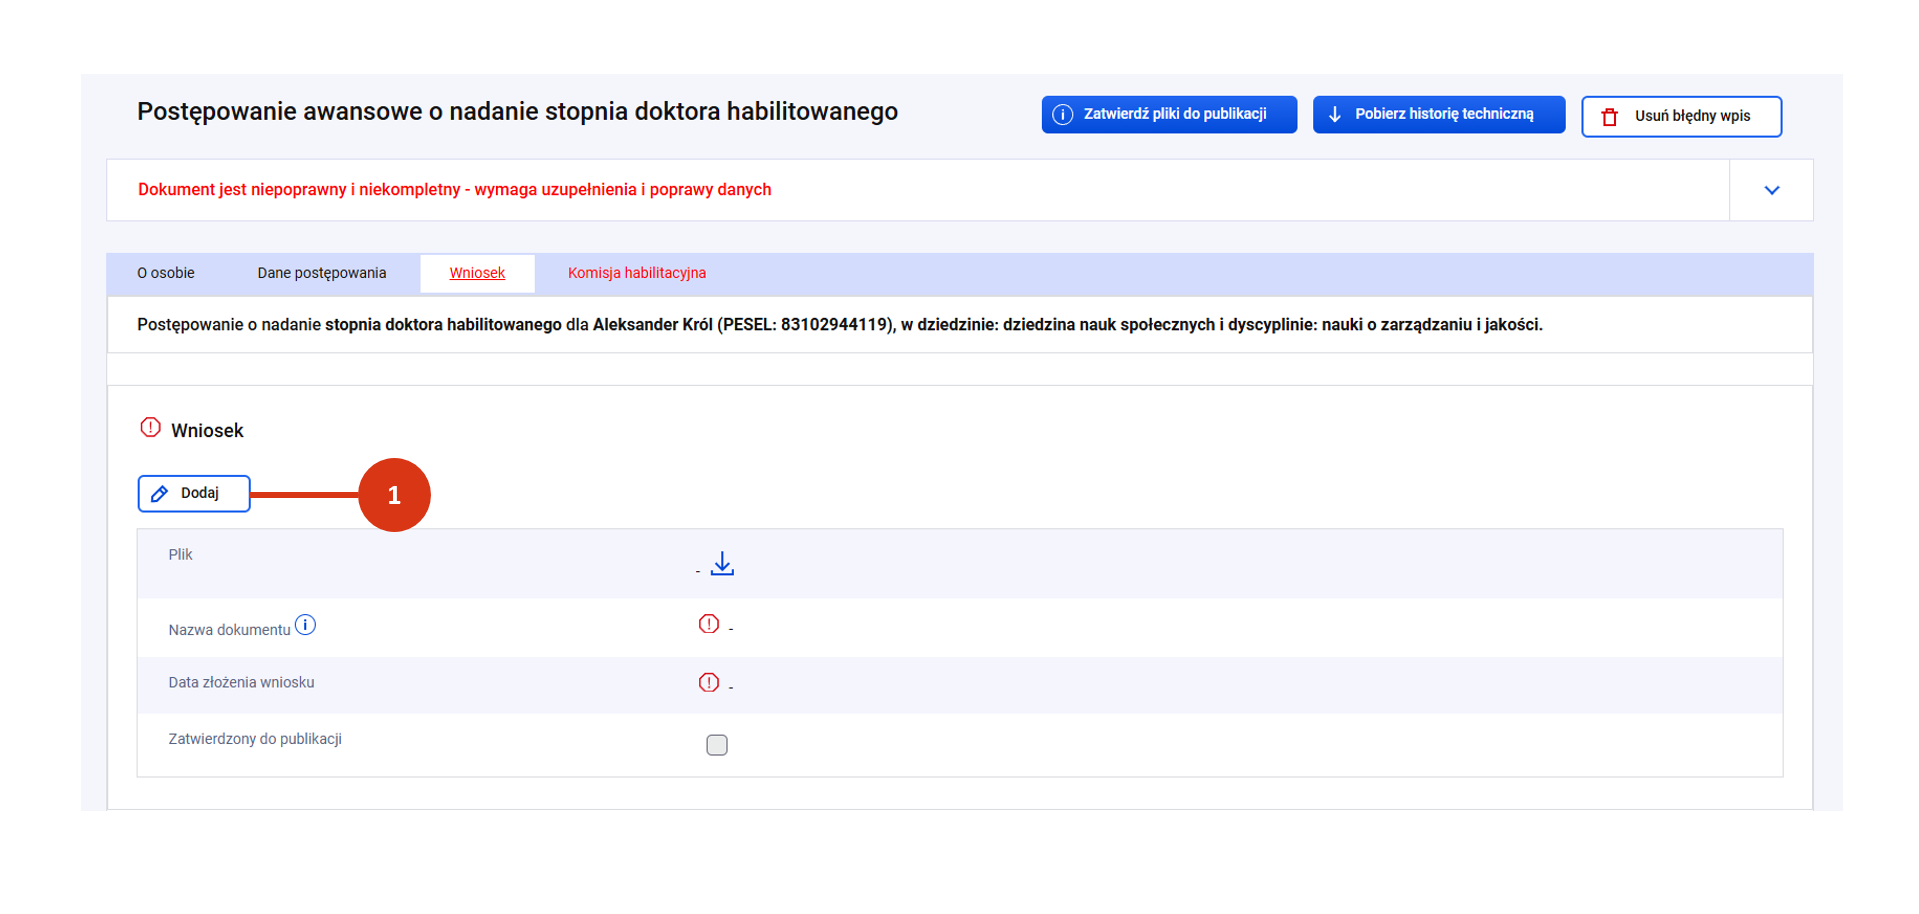Viewport: 1919px width, 914px height.
Task: Switch to the O osobie tab
Action: click(x=166, y=273)
